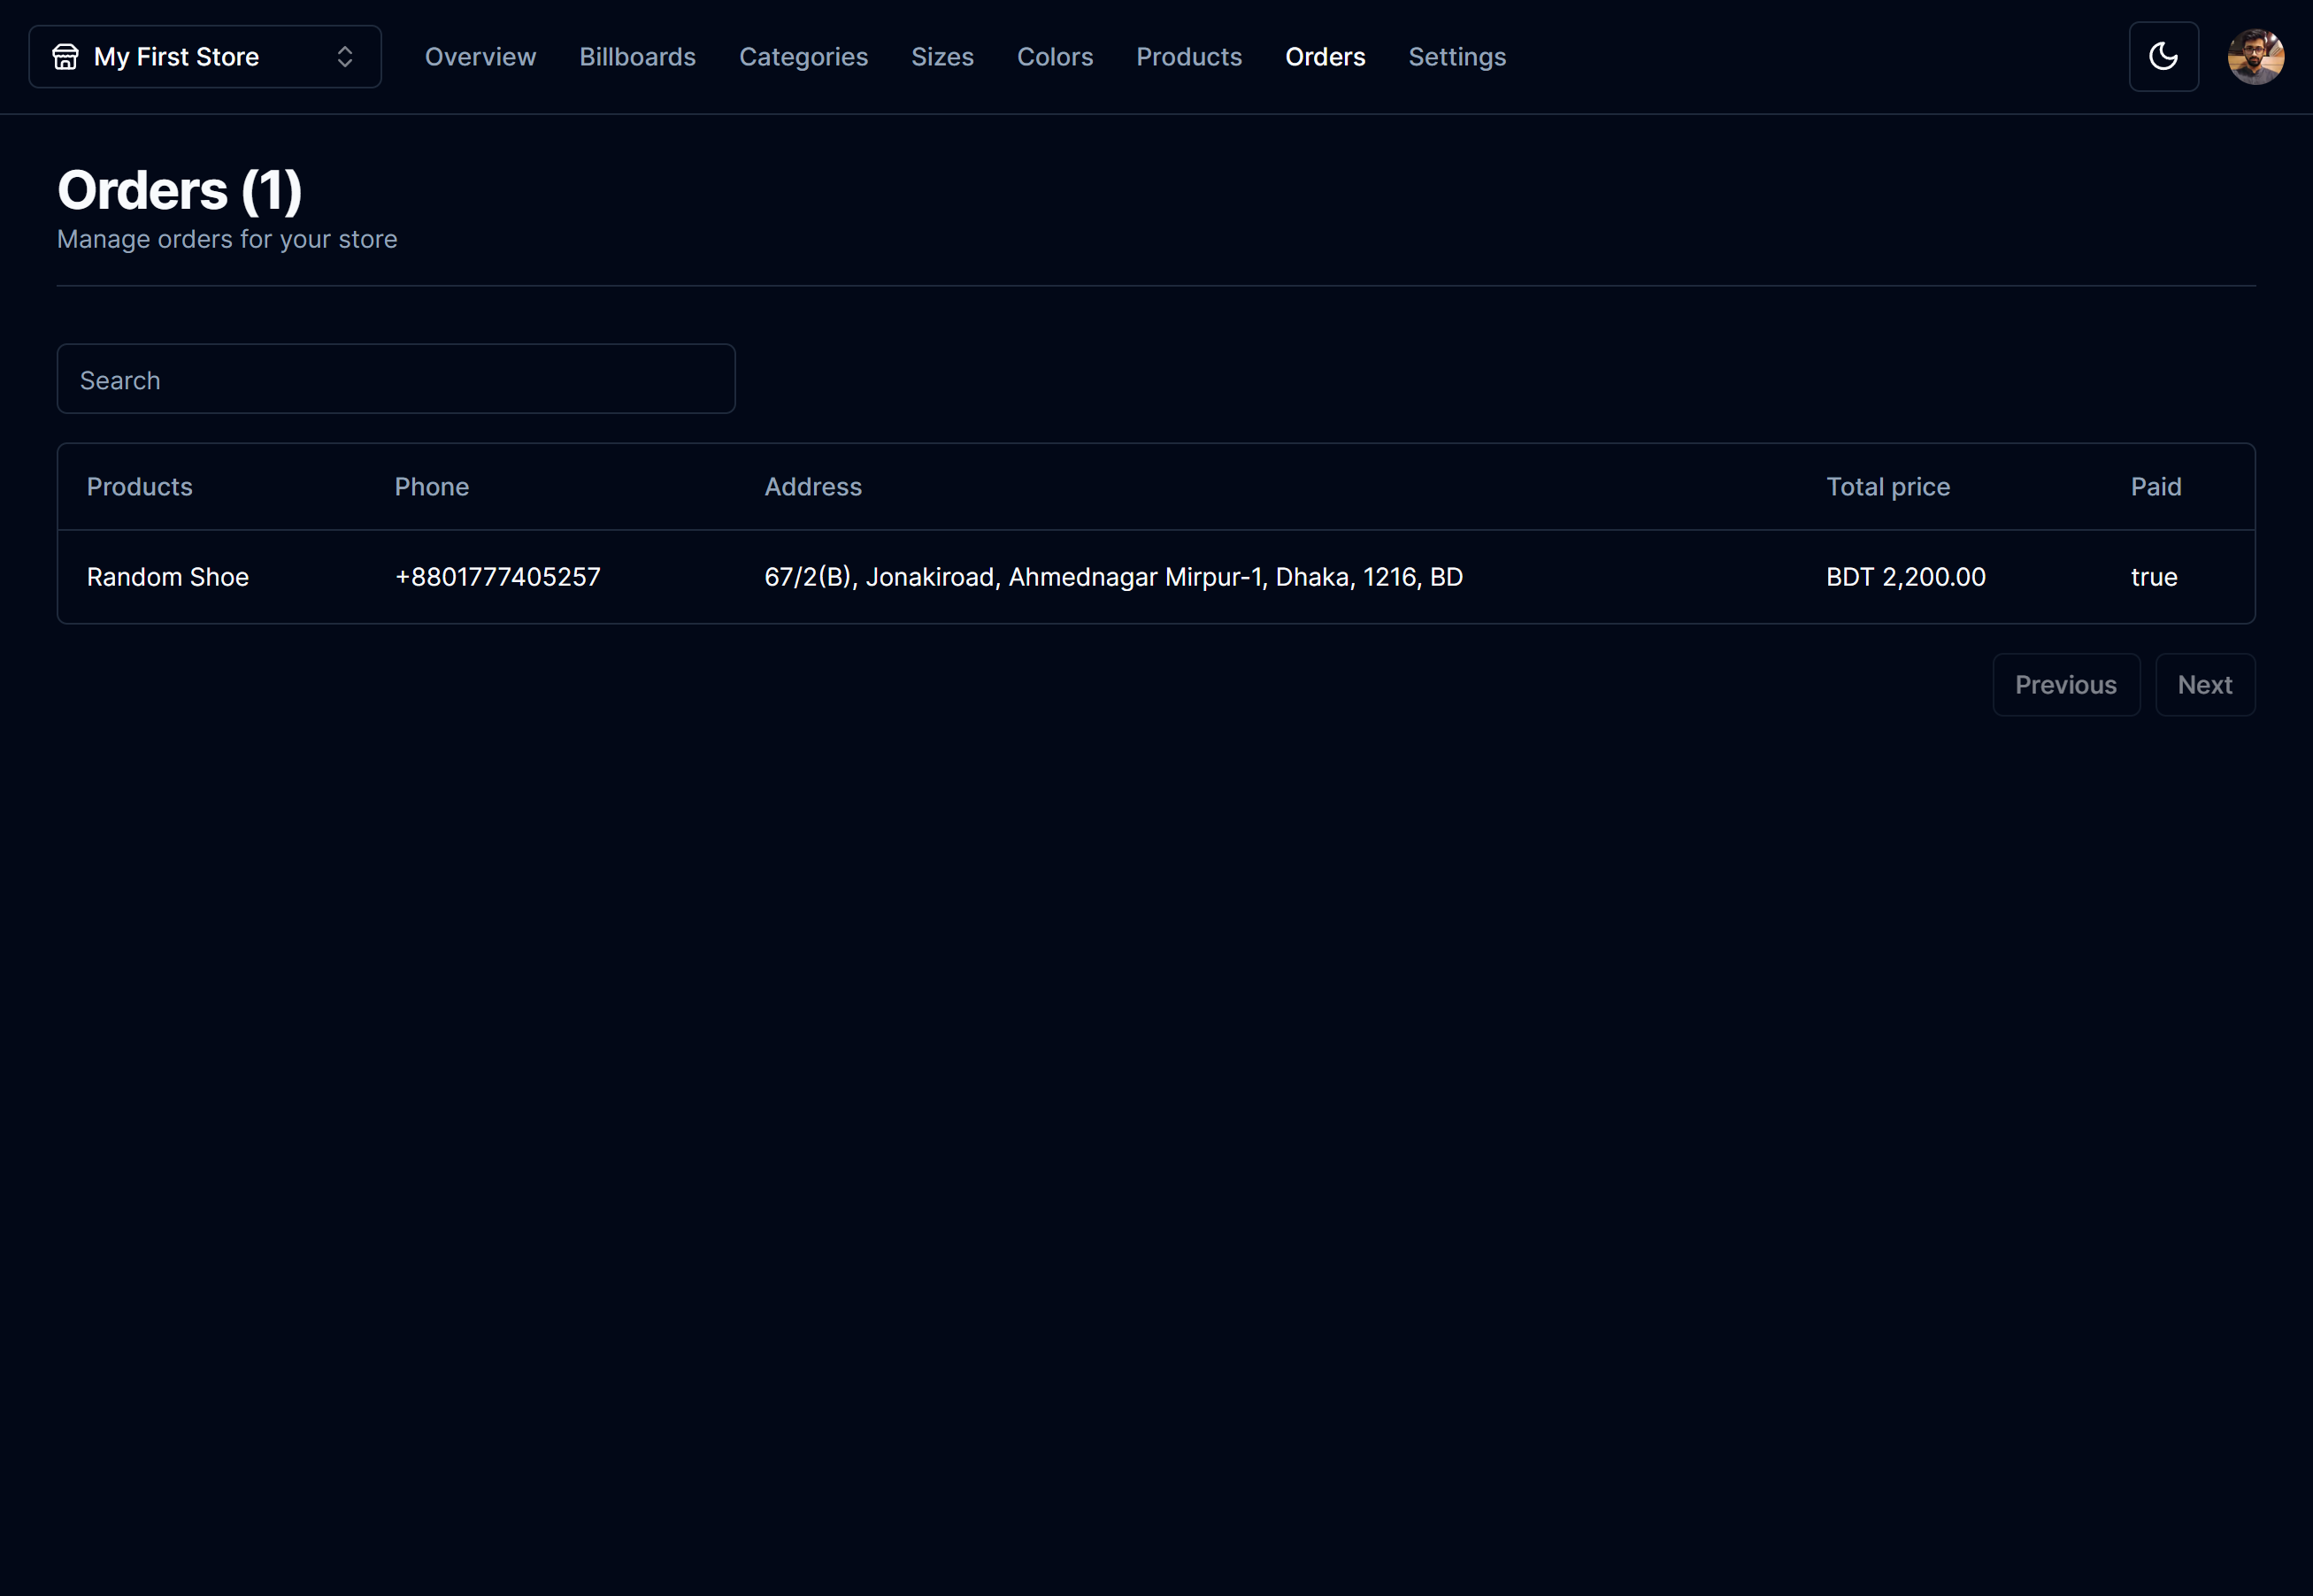Click the phone number +8801777405257
The height and width of the screenshot is (1596, 2313).
click(498, 577)
